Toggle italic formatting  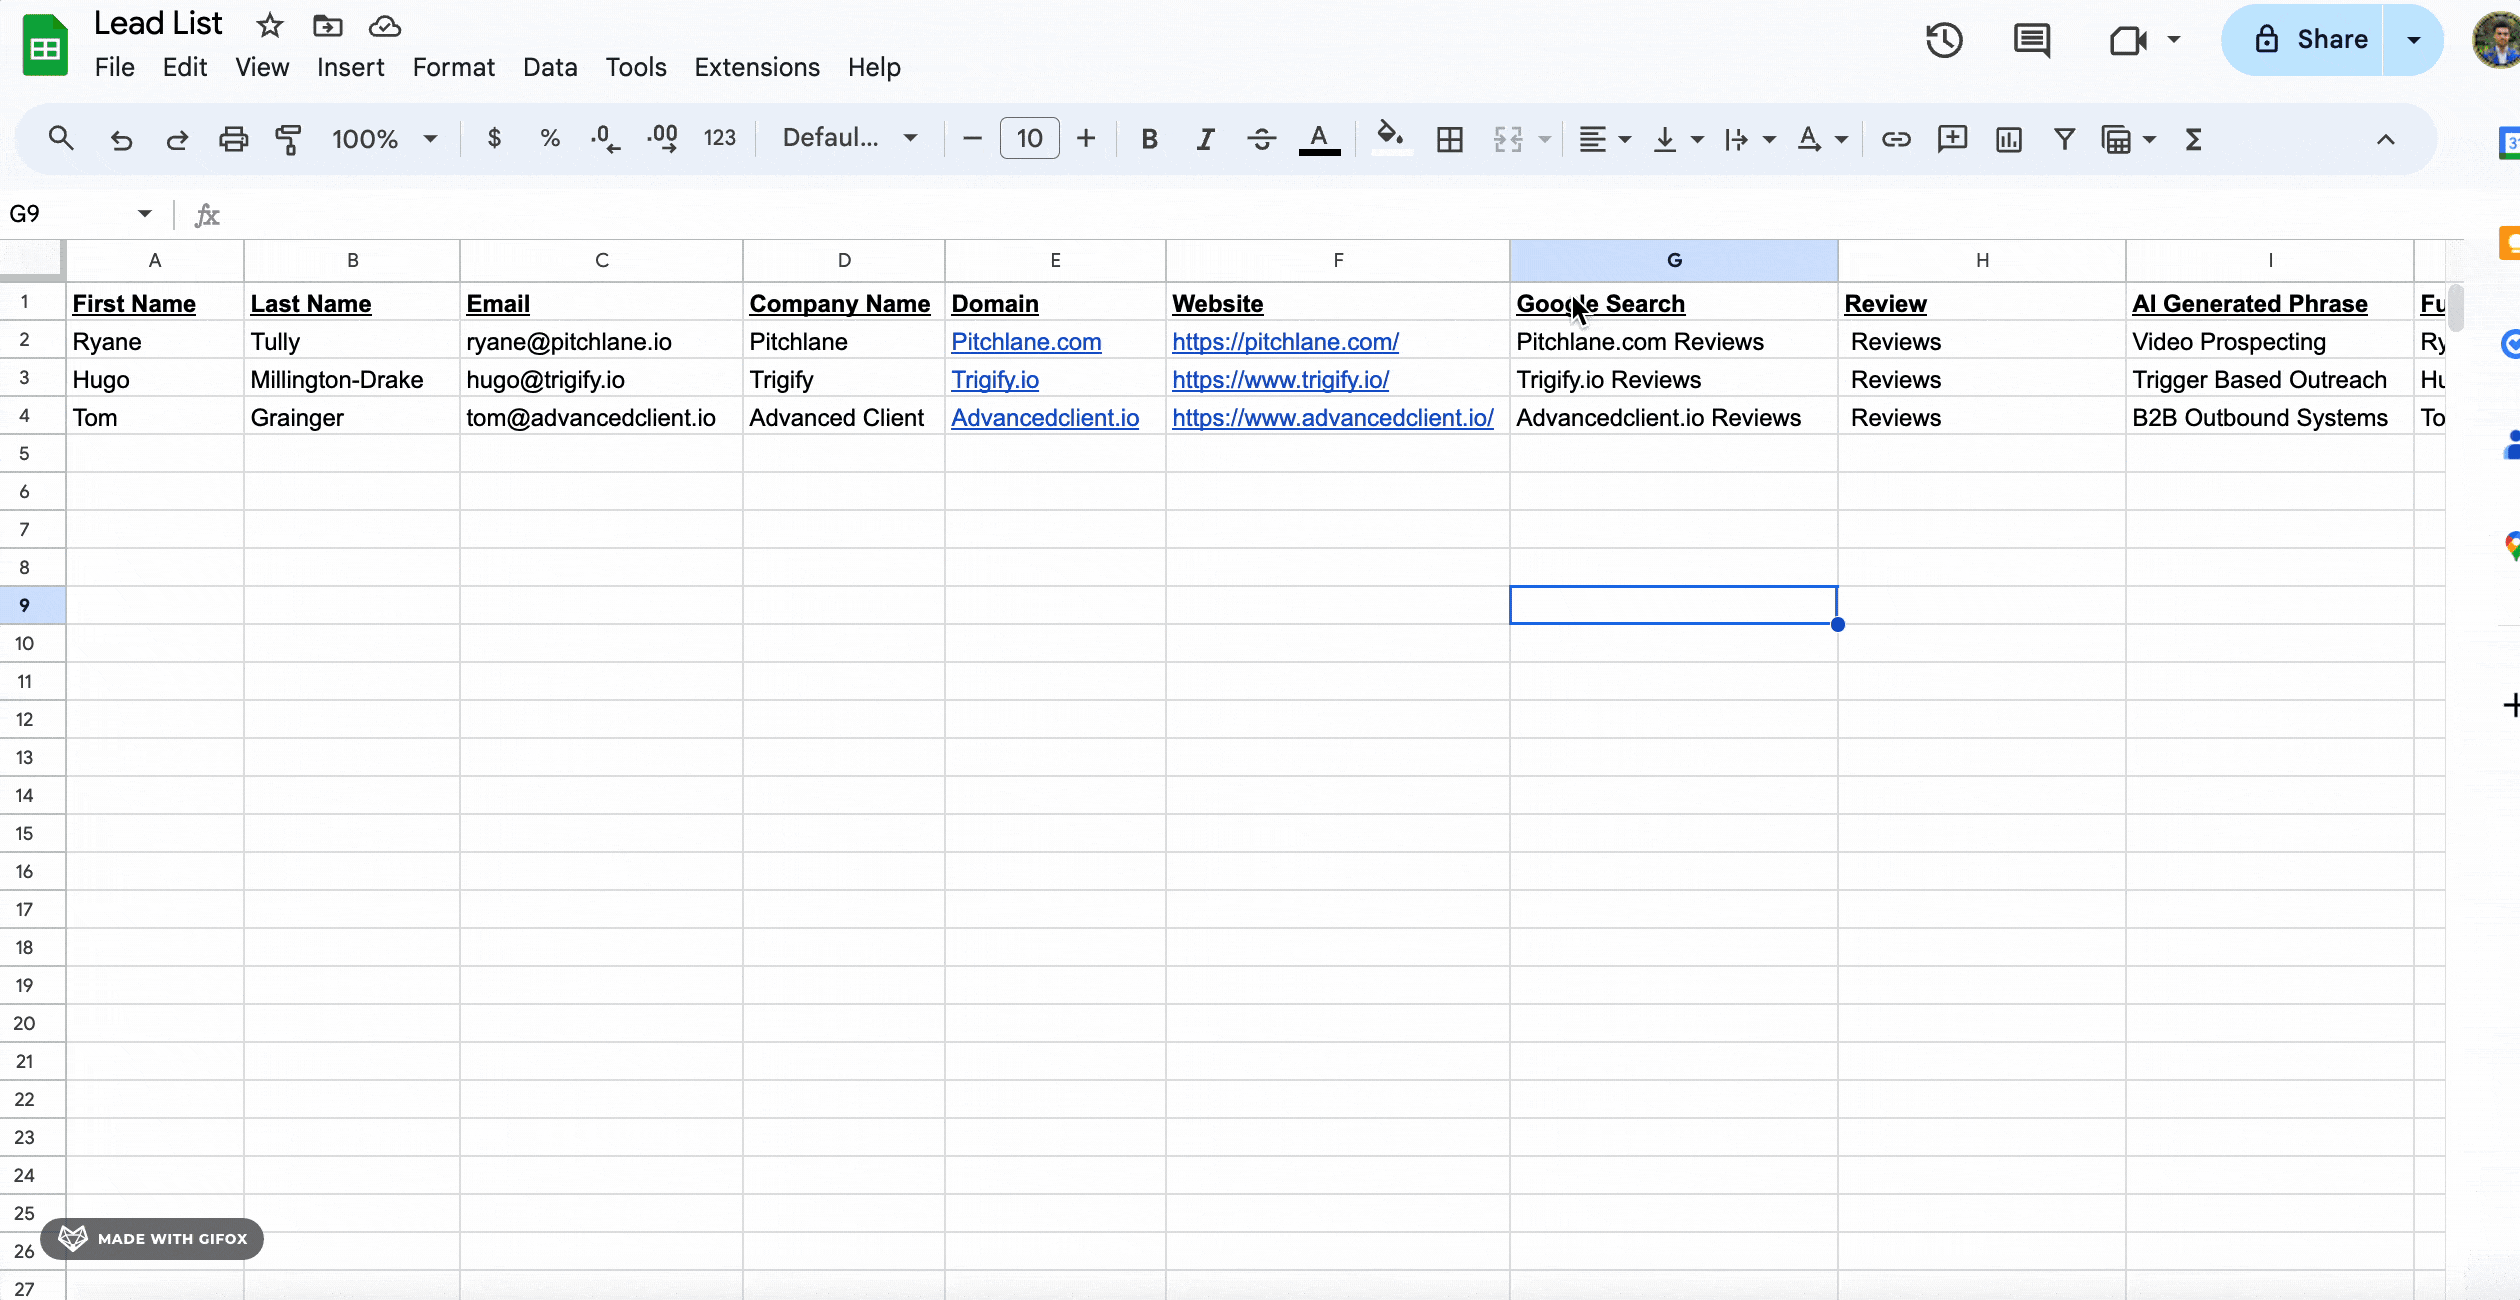1206,139
